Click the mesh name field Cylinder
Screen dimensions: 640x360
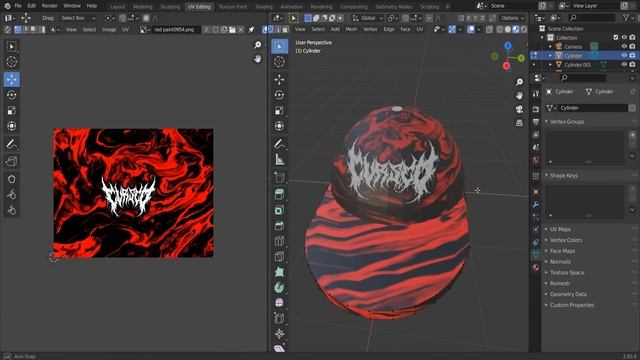pyautogui.click(x=593, y=108)
